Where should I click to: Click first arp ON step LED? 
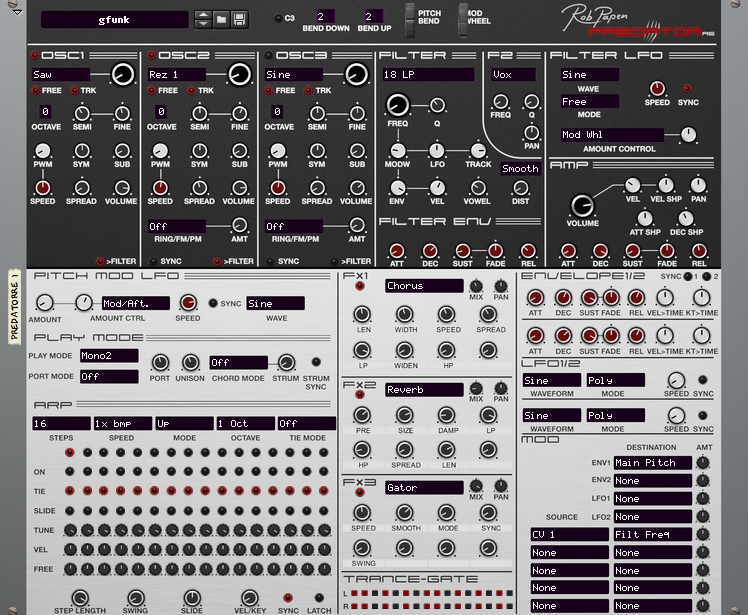pos(70,471)
